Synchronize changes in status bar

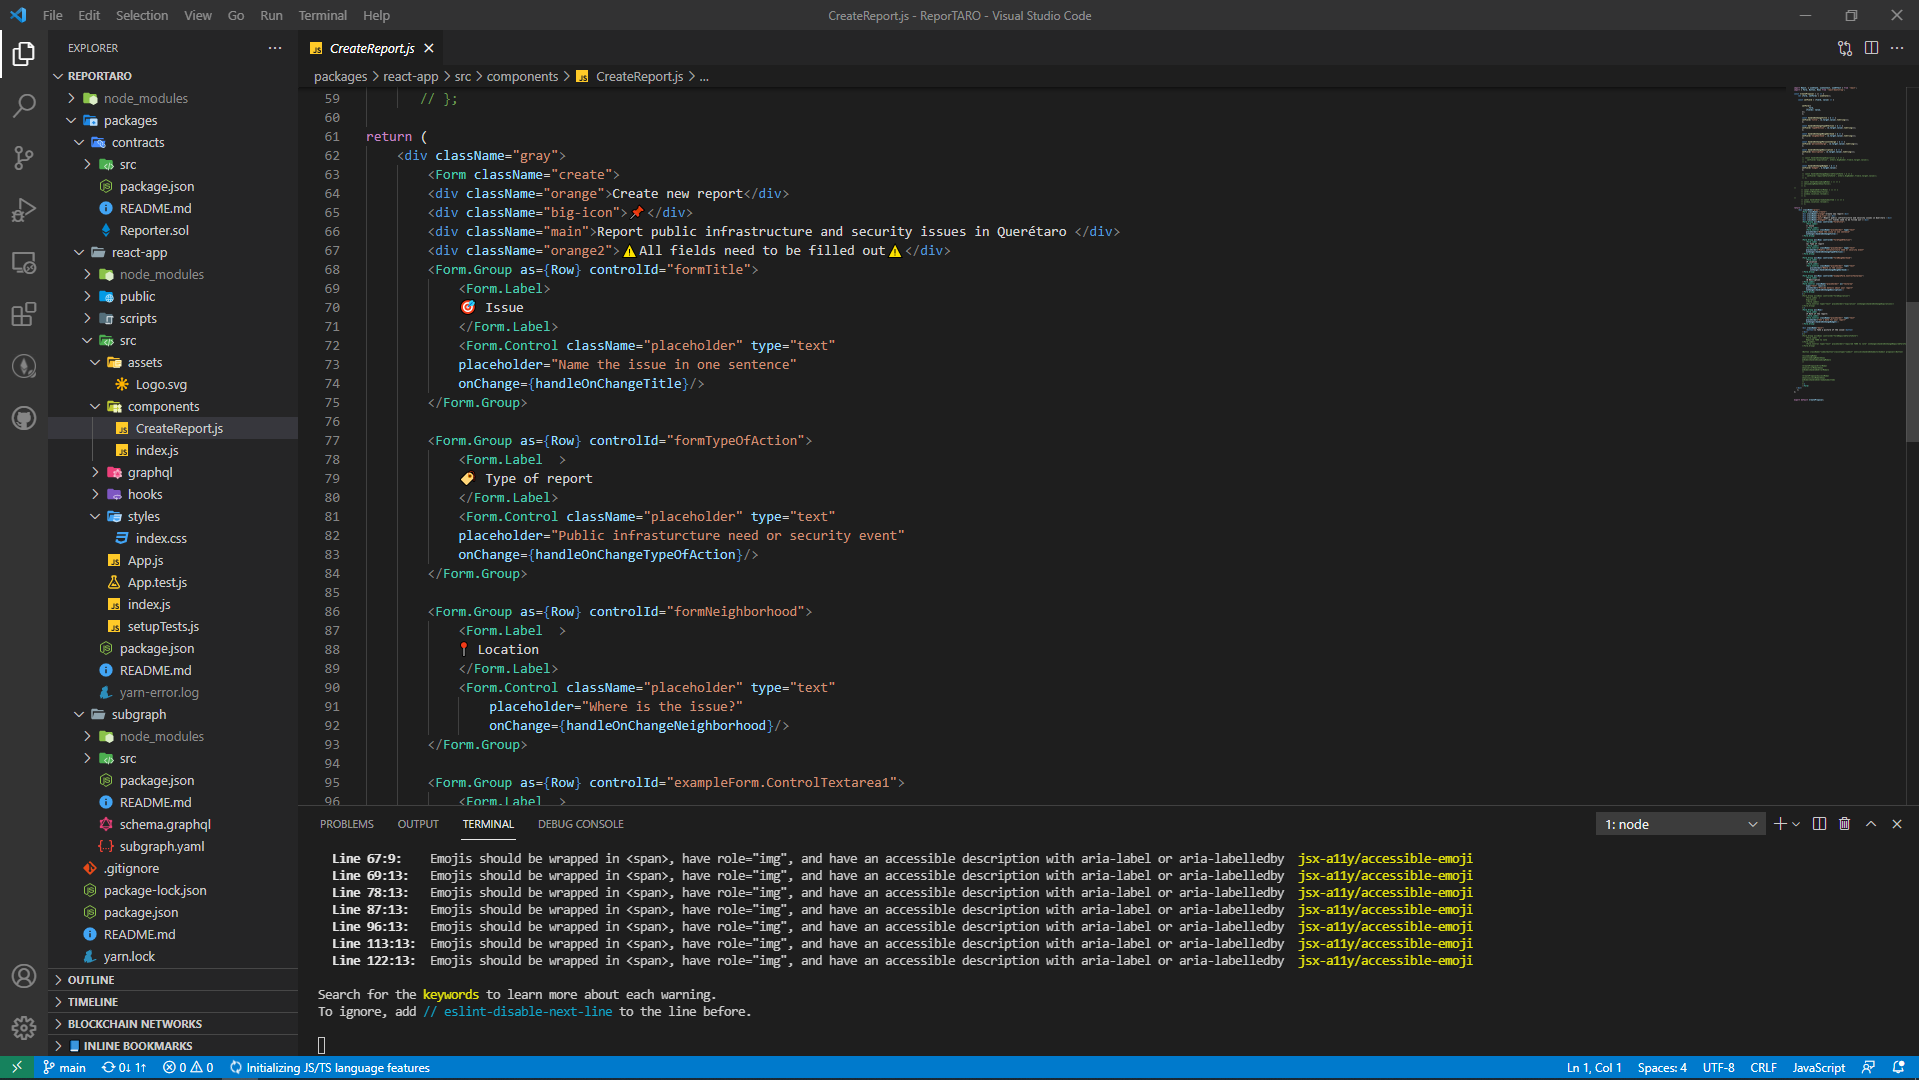coord(124,1067)
